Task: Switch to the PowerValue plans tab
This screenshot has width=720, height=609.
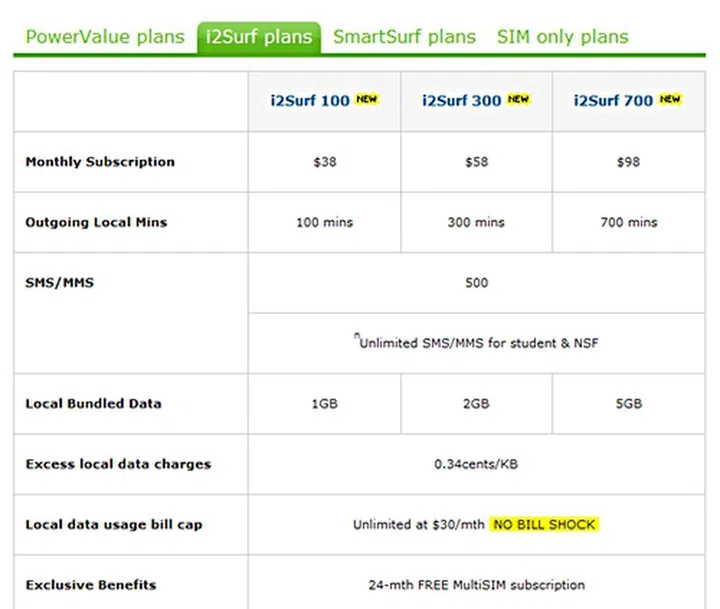Action: (x=105, y=38)
